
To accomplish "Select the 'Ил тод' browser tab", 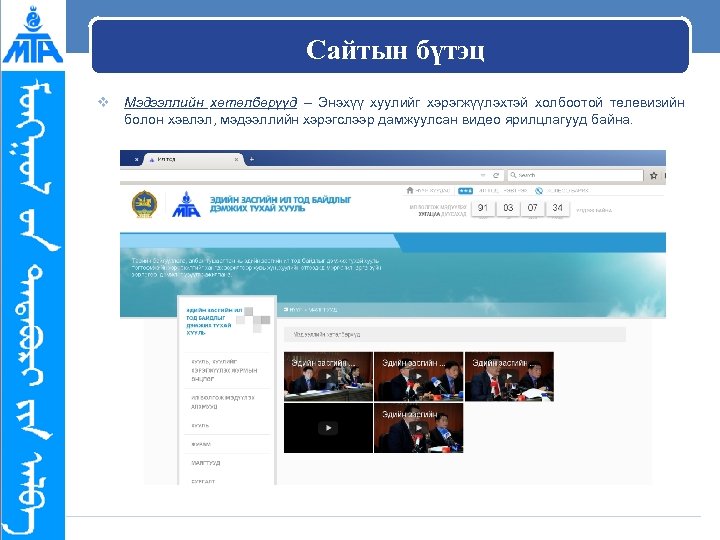I will [193, 159].
